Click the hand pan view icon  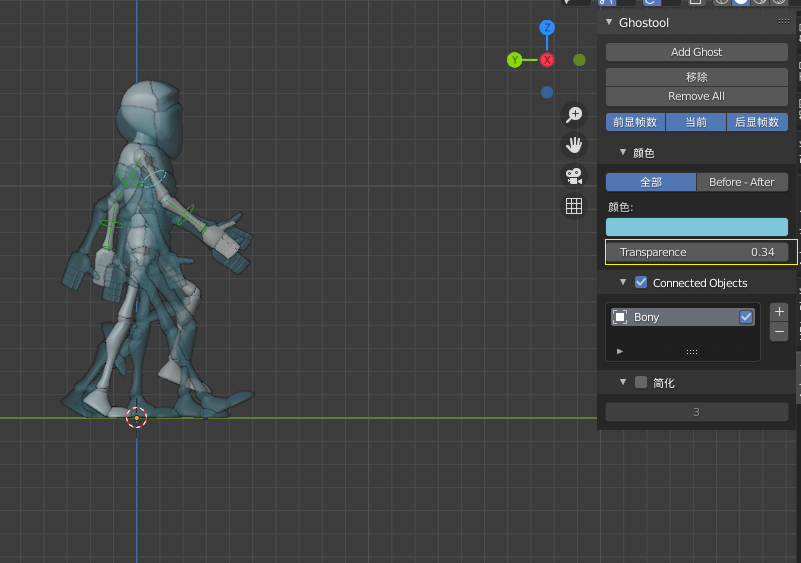574,145
